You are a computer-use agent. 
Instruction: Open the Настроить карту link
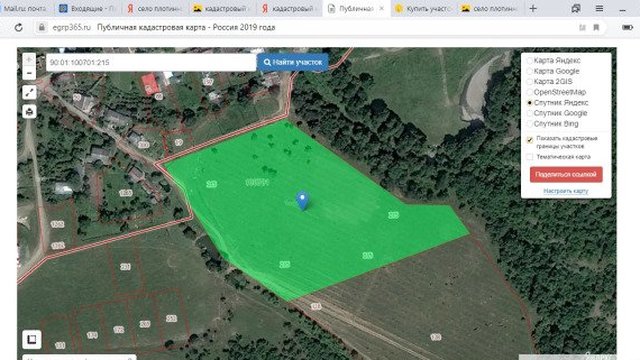point(566,191)
